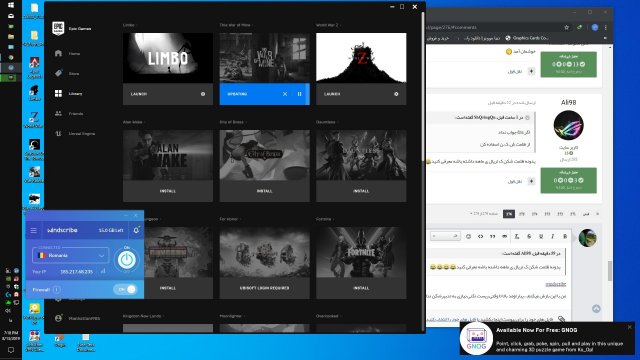
Task: Open Windscribe notifications bell
Action: pyautogui.click(x=136, y=230)
